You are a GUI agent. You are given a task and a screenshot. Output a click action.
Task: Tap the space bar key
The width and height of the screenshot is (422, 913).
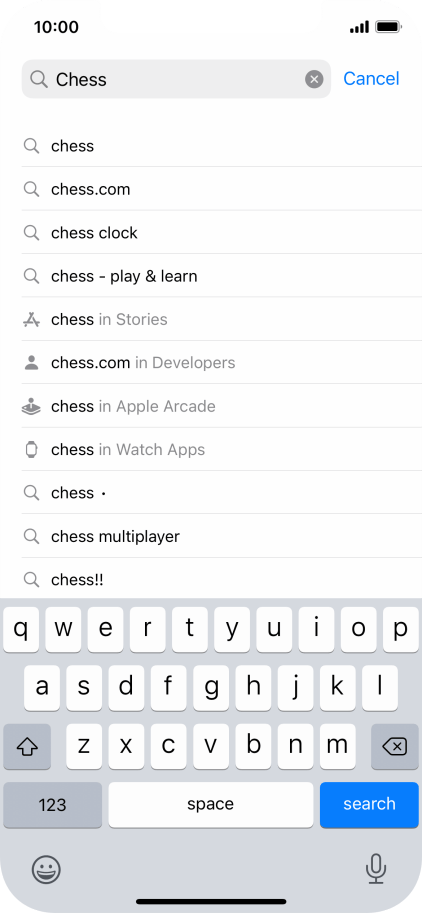point(211,805)
